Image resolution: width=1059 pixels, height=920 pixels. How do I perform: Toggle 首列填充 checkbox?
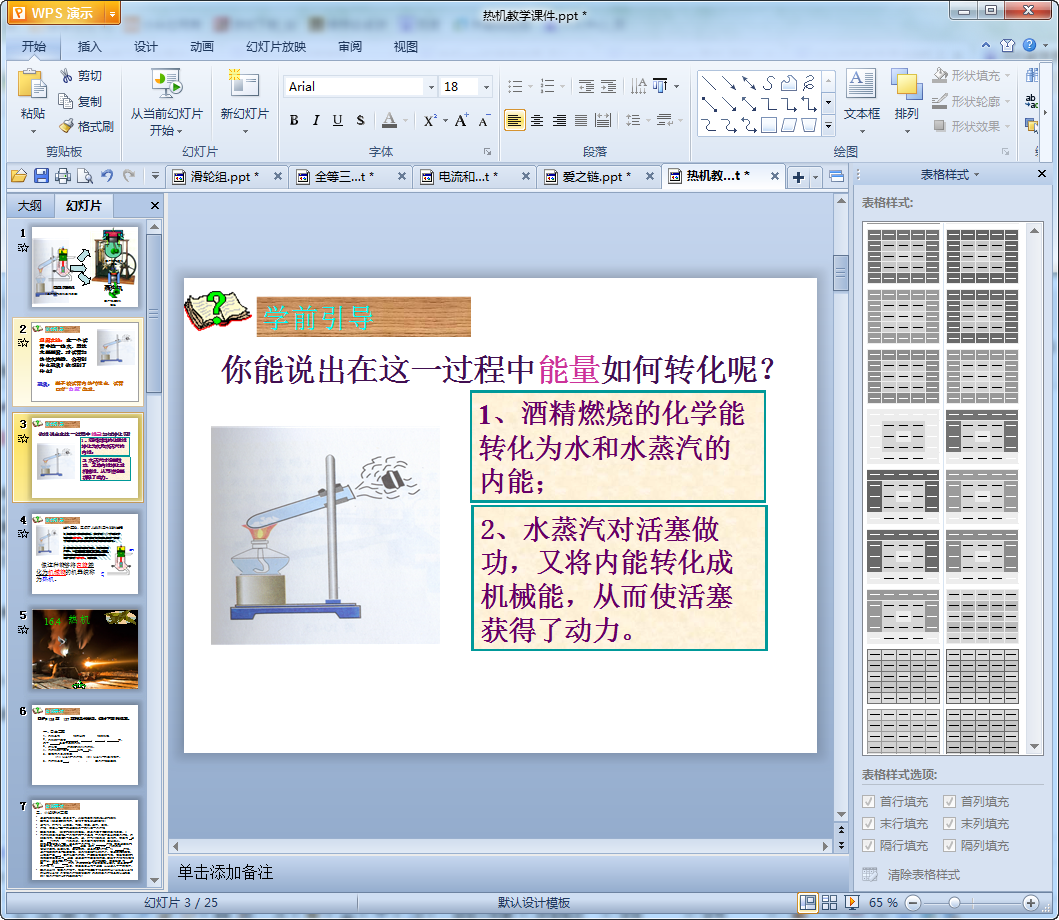pos(950,801)
